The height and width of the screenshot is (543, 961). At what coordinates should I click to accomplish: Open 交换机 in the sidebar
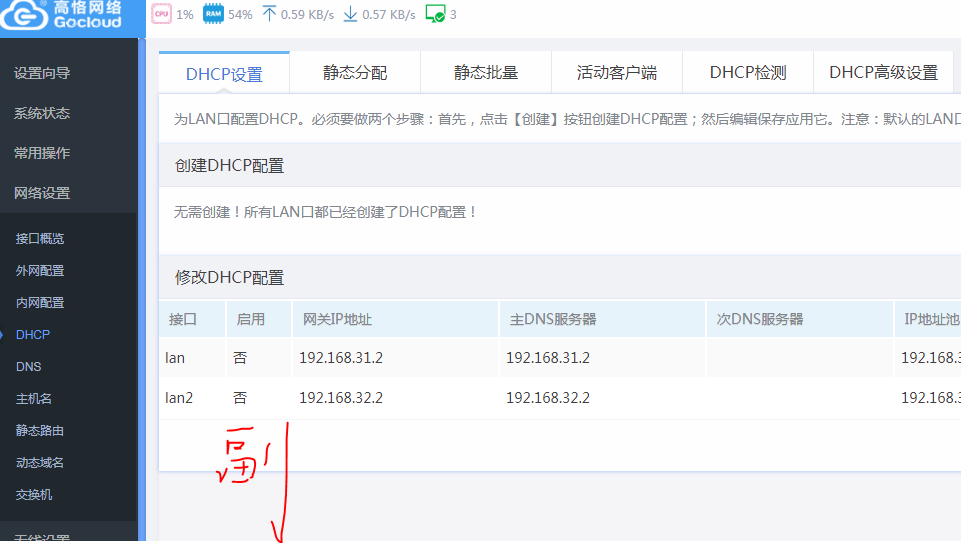tap(33, 494)
